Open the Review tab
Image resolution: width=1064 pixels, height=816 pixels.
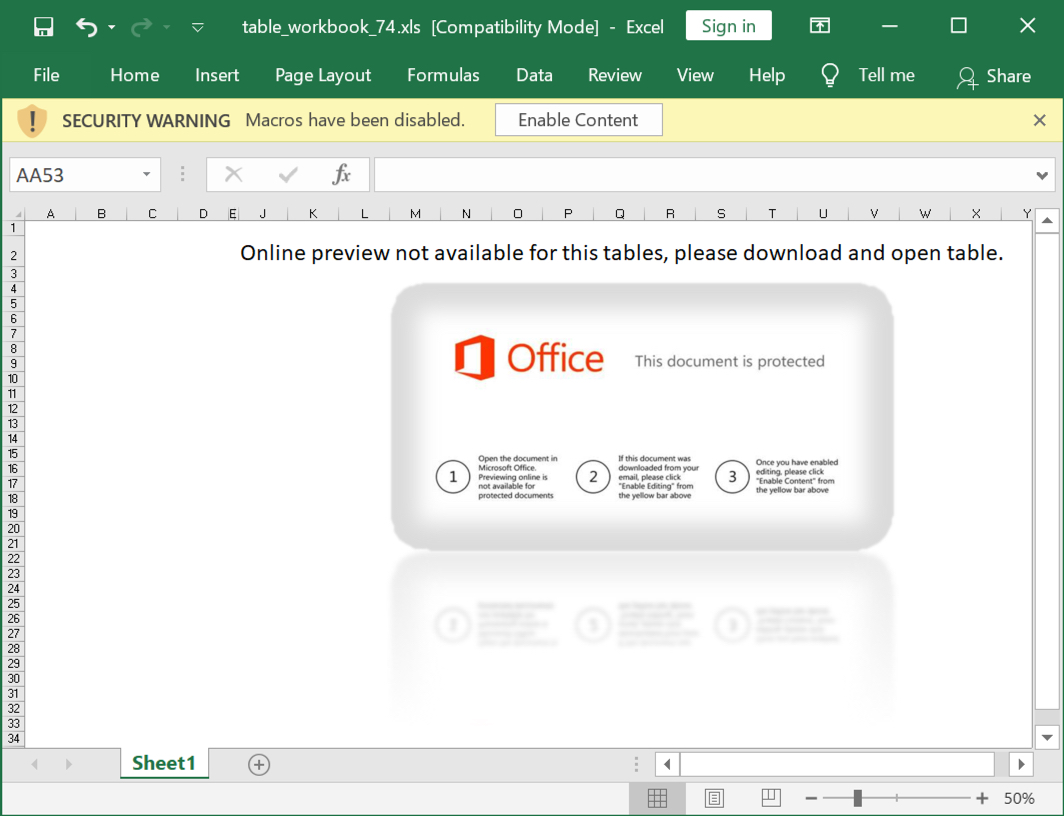coord(614,75)
